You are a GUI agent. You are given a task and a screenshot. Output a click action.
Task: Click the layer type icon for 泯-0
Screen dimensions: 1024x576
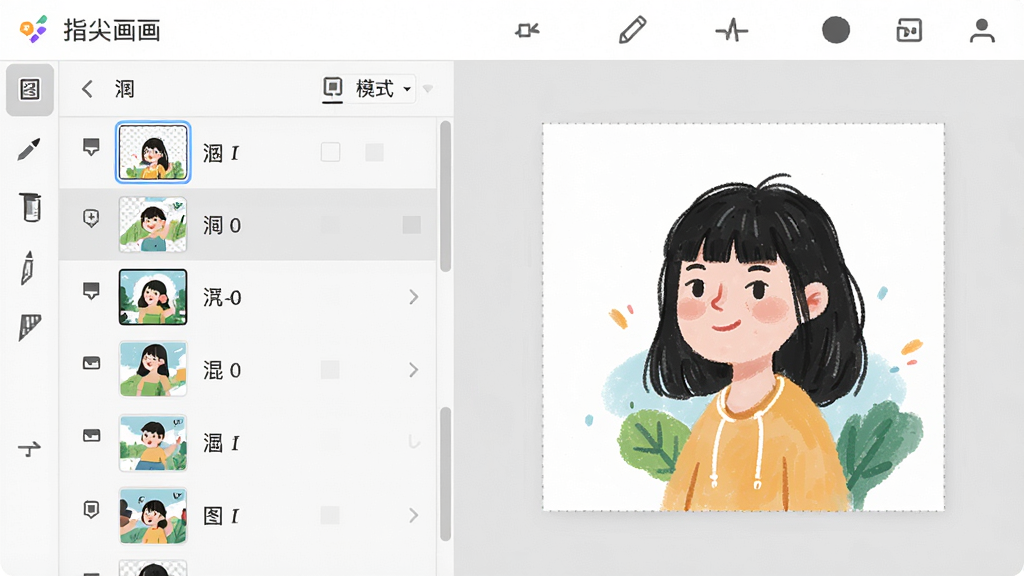(x=91, y=291)
